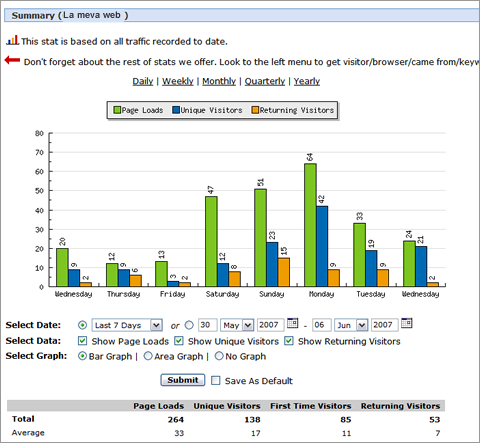
Task: Click the Submit button
Action: (x=183, y=380)
